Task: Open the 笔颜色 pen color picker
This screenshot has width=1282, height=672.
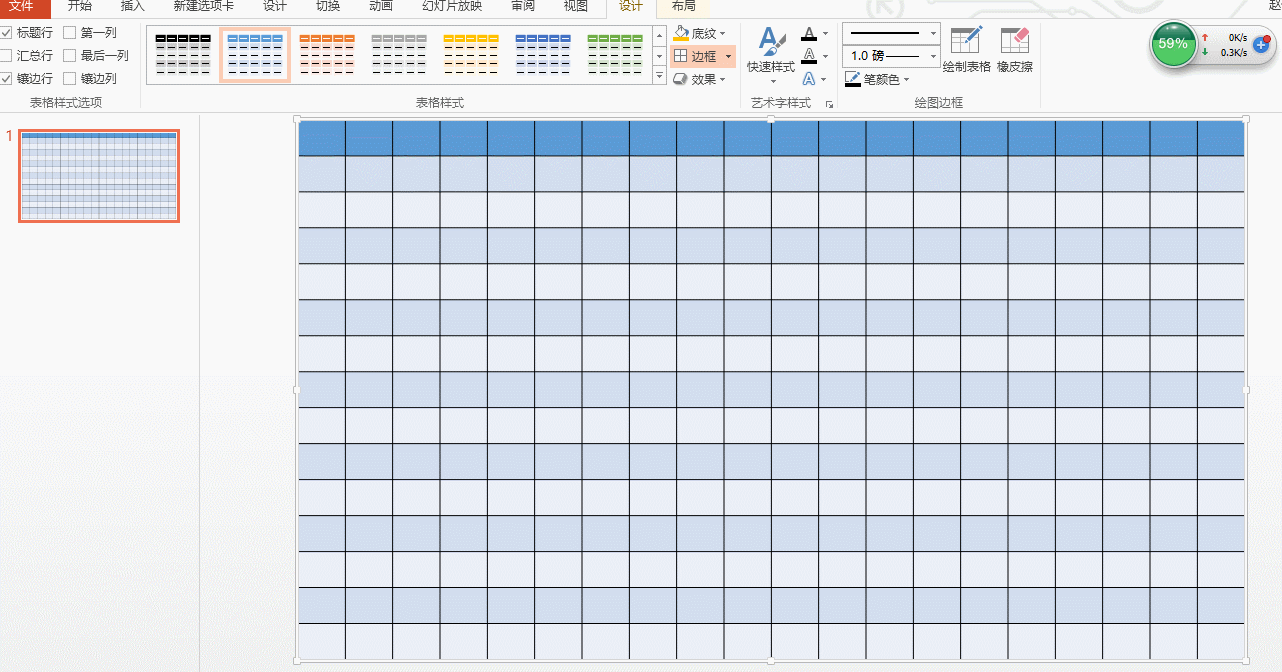Action: (x=877, y=79)
